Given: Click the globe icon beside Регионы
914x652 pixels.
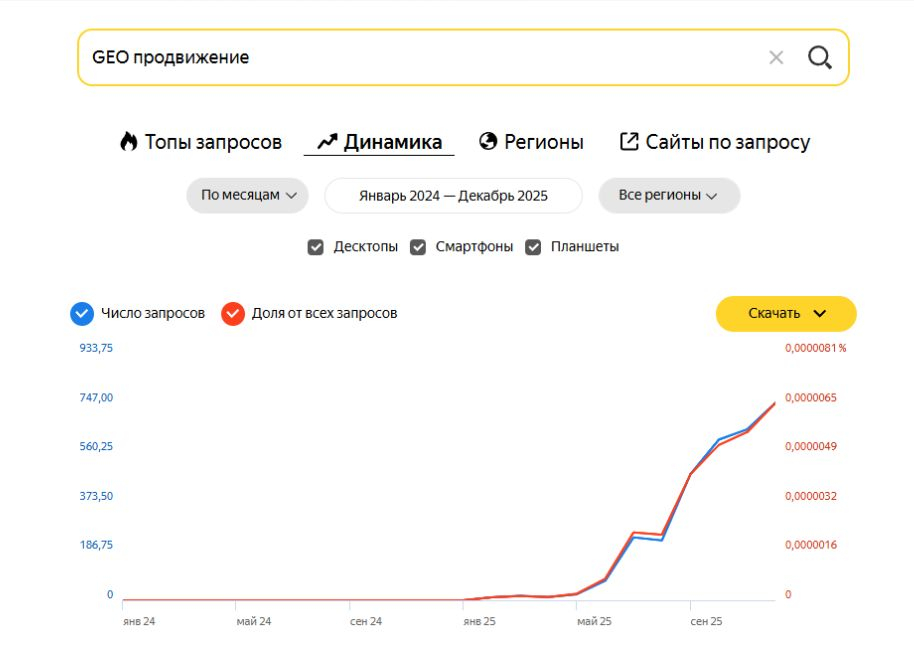Looking at the screenshot, I should 488,141.
